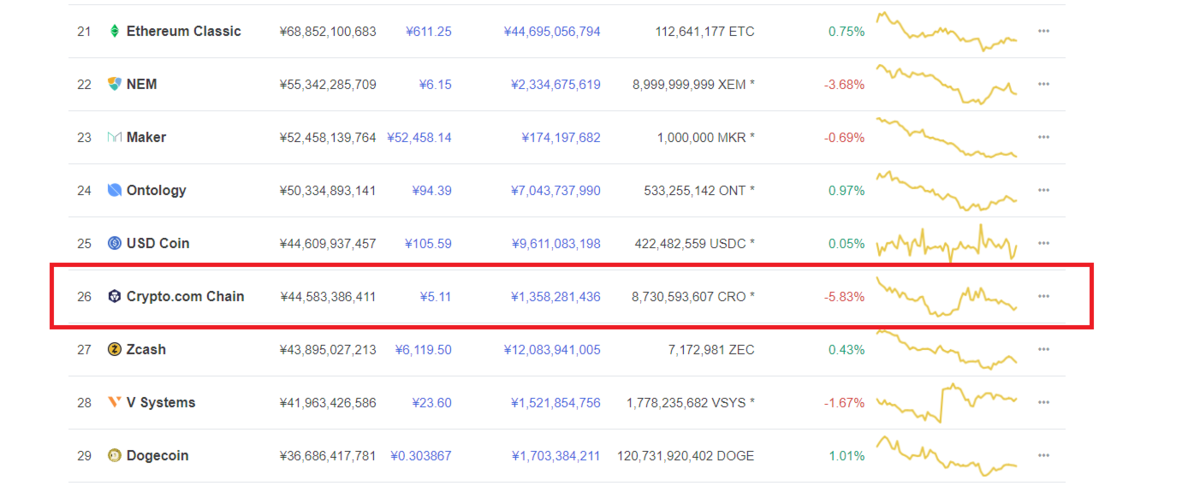This screenshot has height=486, width=1200.
Task: View the Zcash 7-day sparkline chart
Action: click(x=946, y=349)
